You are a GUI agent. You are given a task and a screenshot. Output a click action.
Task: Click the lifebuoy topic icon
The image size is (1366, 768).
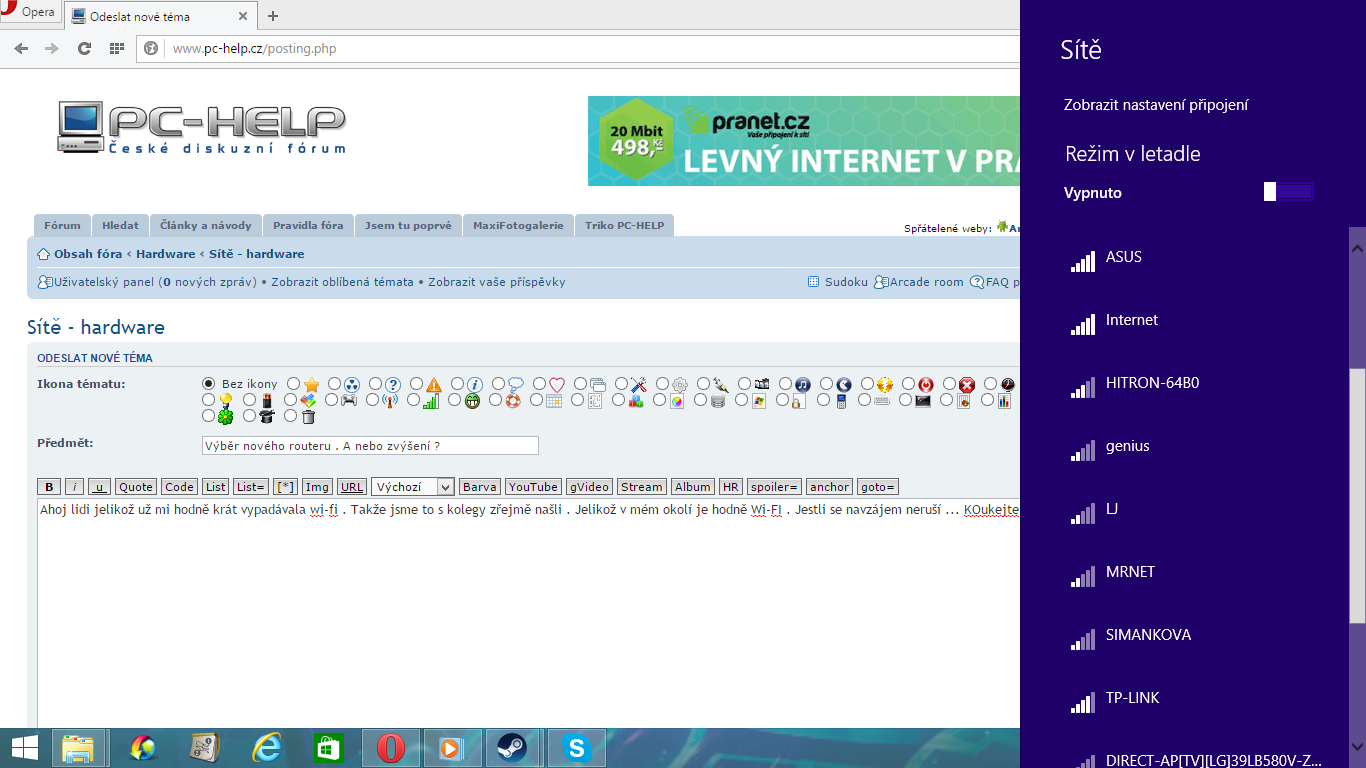click(513, 401)
